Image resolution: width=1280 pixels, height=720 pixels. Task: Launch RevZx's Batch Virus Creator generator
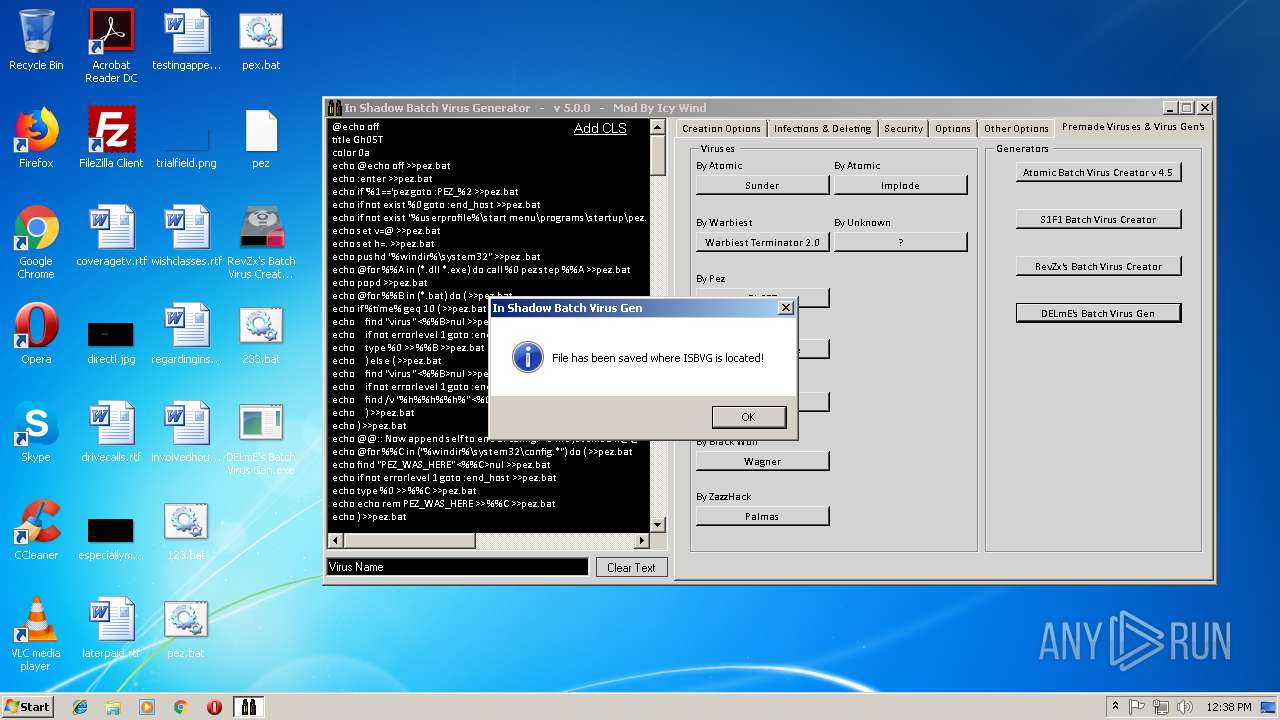point(1098,266)
